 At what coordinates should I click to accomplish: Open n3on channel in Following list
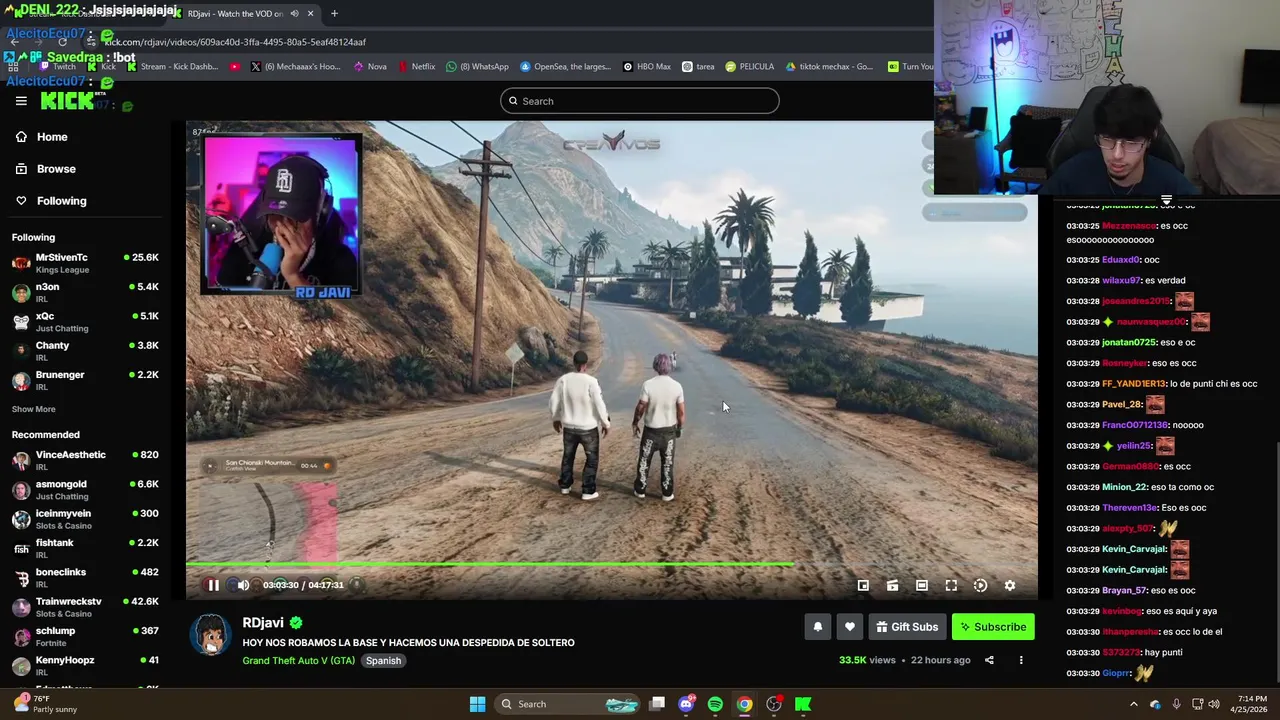(x=86, y=292)
